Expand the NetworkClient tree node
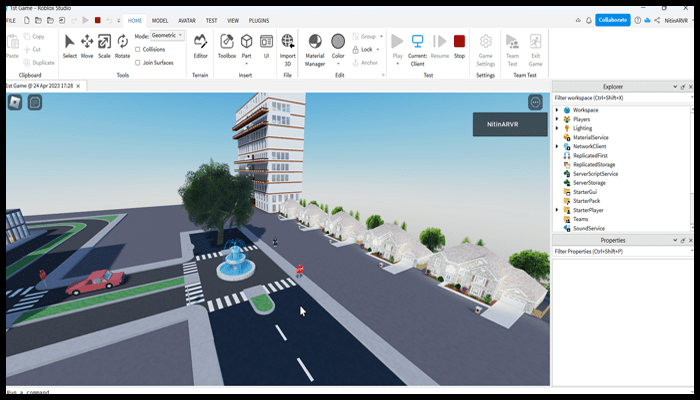Image resolution: width=700 pixels, height=400 pixels. pos(557,146)
